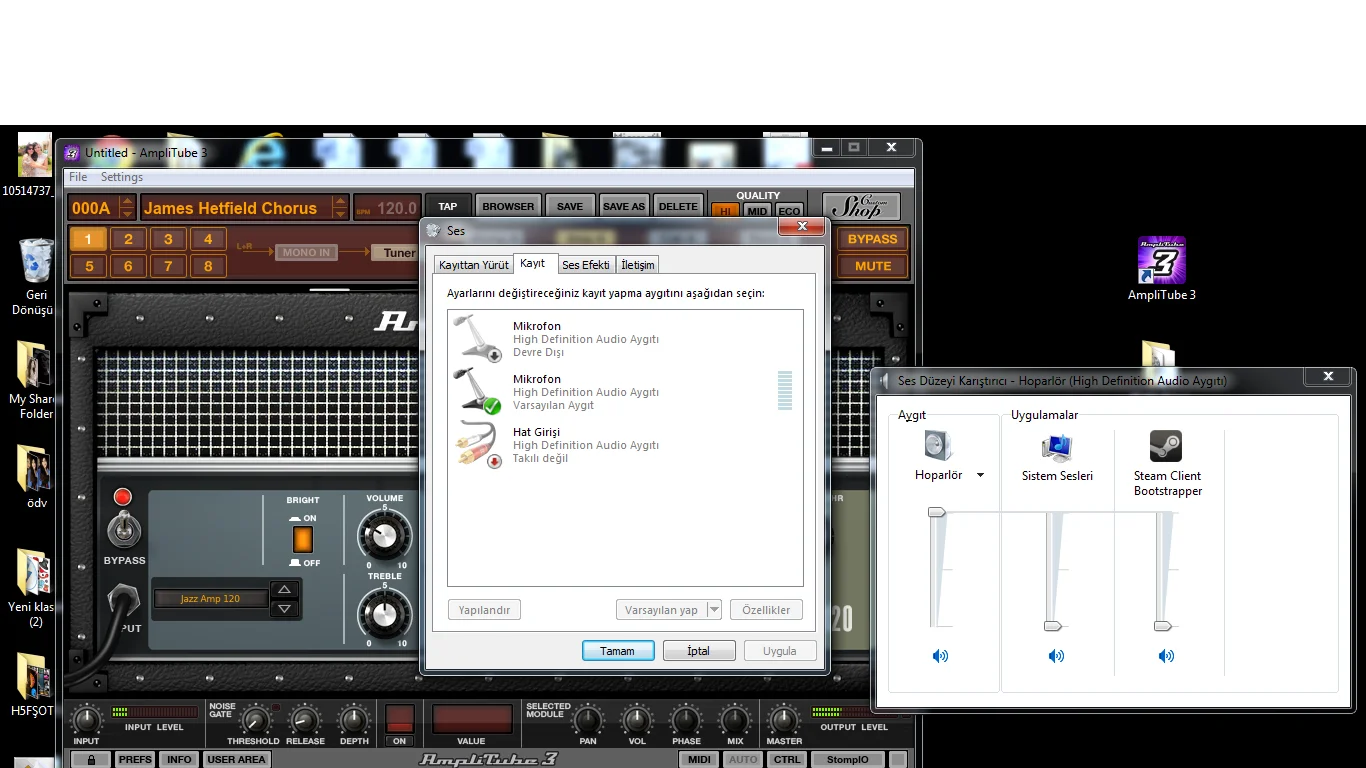Image resolution: width=1366 pixels, height=768 pixels.
Task: Mute Steam Client Bootstrapper speaker icon
Action: [x=1166, y=656]
